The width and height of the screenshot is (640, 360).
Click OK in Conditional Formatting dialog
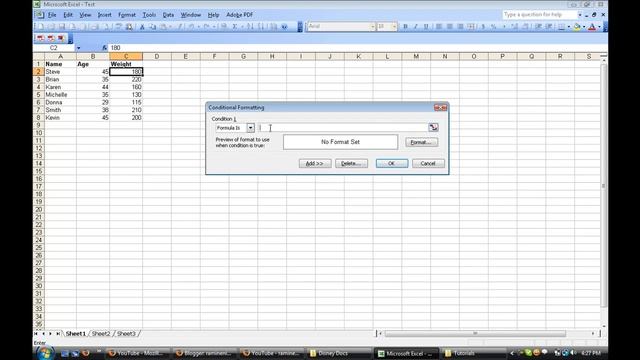click(x=391, y=163)
